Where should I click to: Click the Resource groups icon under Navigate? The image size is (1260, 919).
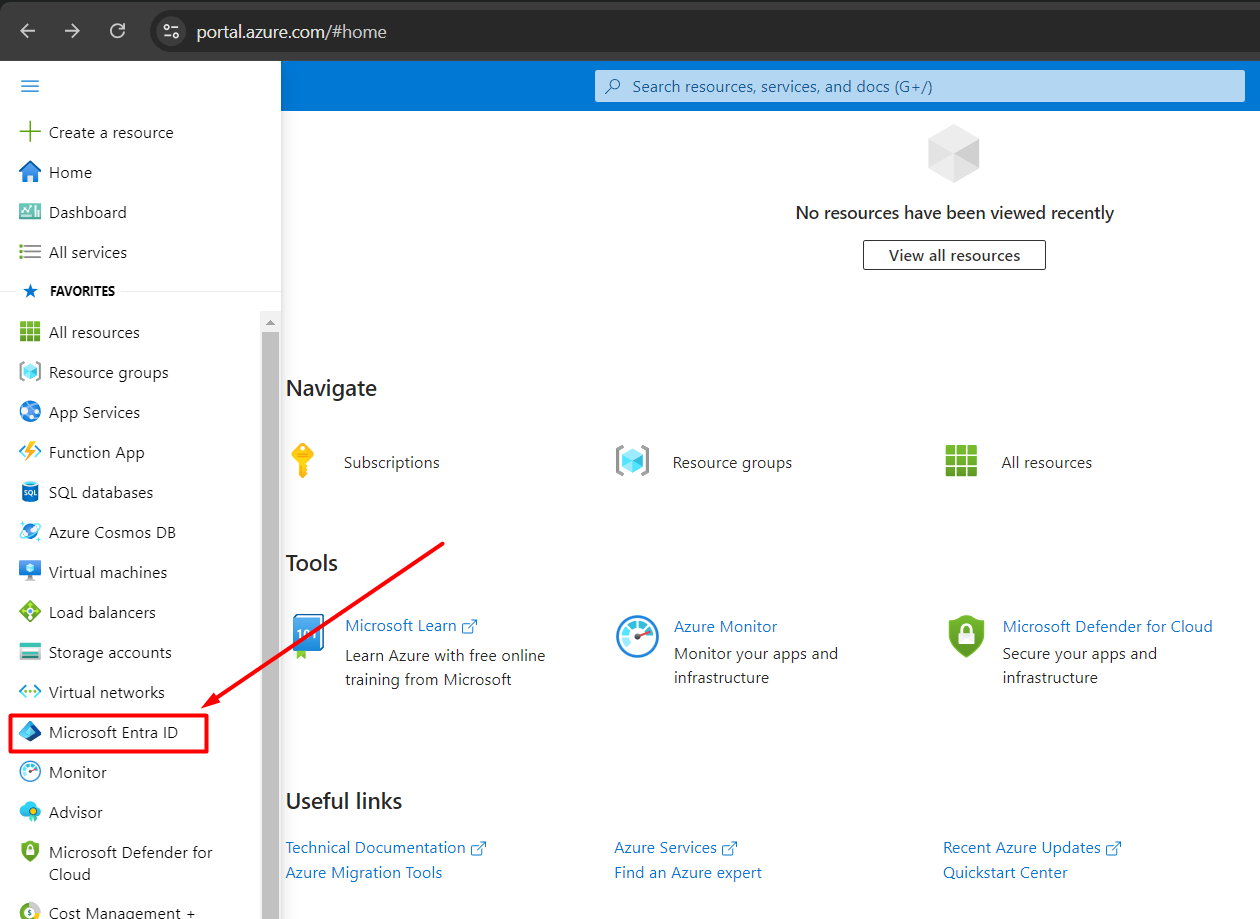632,461
